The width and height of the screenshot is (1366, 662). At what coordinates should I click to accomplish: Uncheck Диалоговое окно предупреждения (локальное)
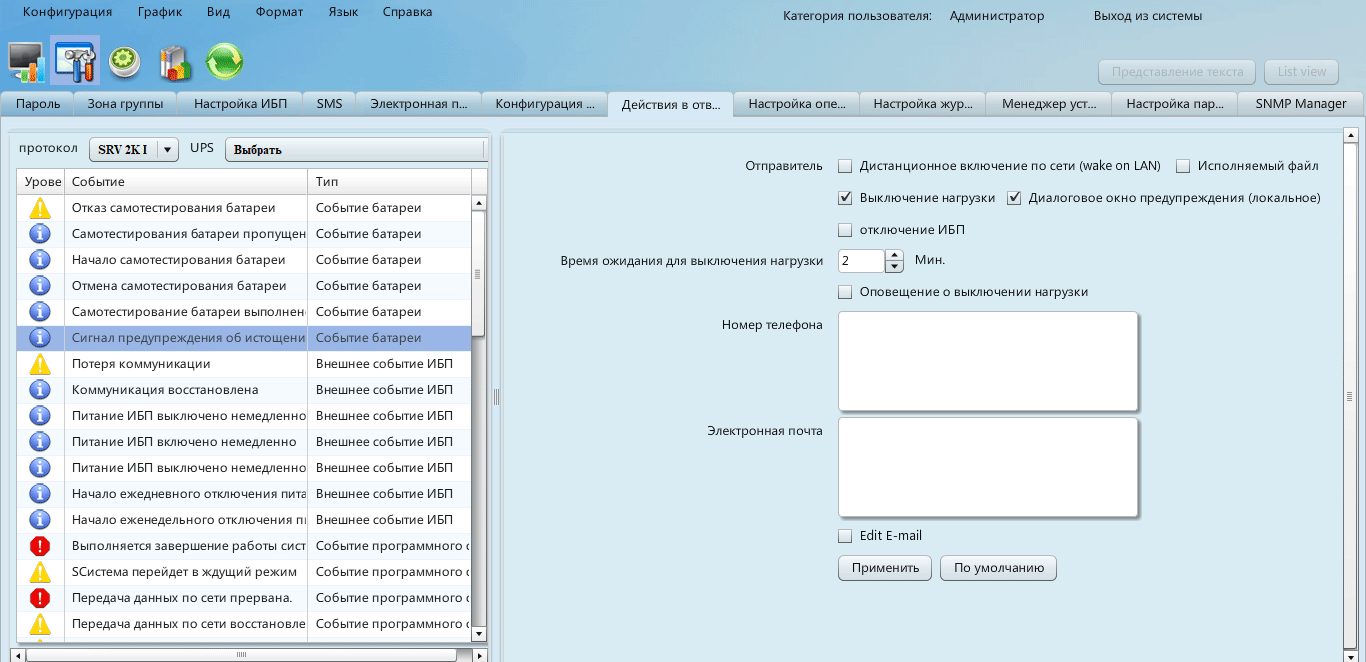coord(1014,198)
